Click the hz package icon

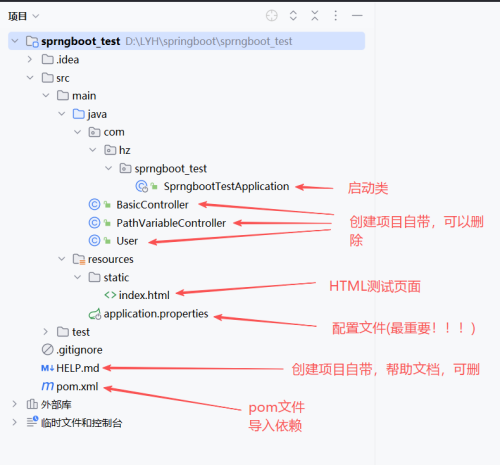click(x=110, y=150)
